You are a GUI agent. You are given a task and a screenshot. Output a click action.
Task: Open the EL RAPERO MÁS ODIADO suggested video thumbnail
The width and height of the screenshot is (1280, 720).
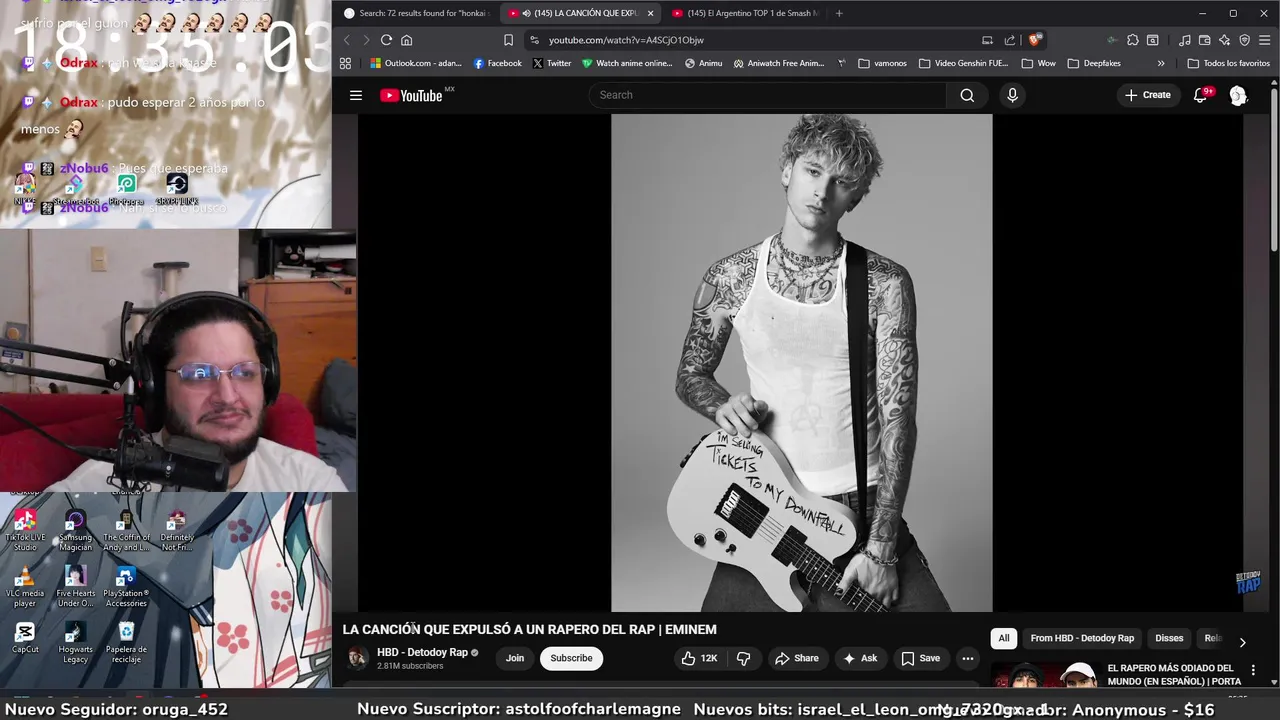pyautogui.click(x=1045, y=676)
